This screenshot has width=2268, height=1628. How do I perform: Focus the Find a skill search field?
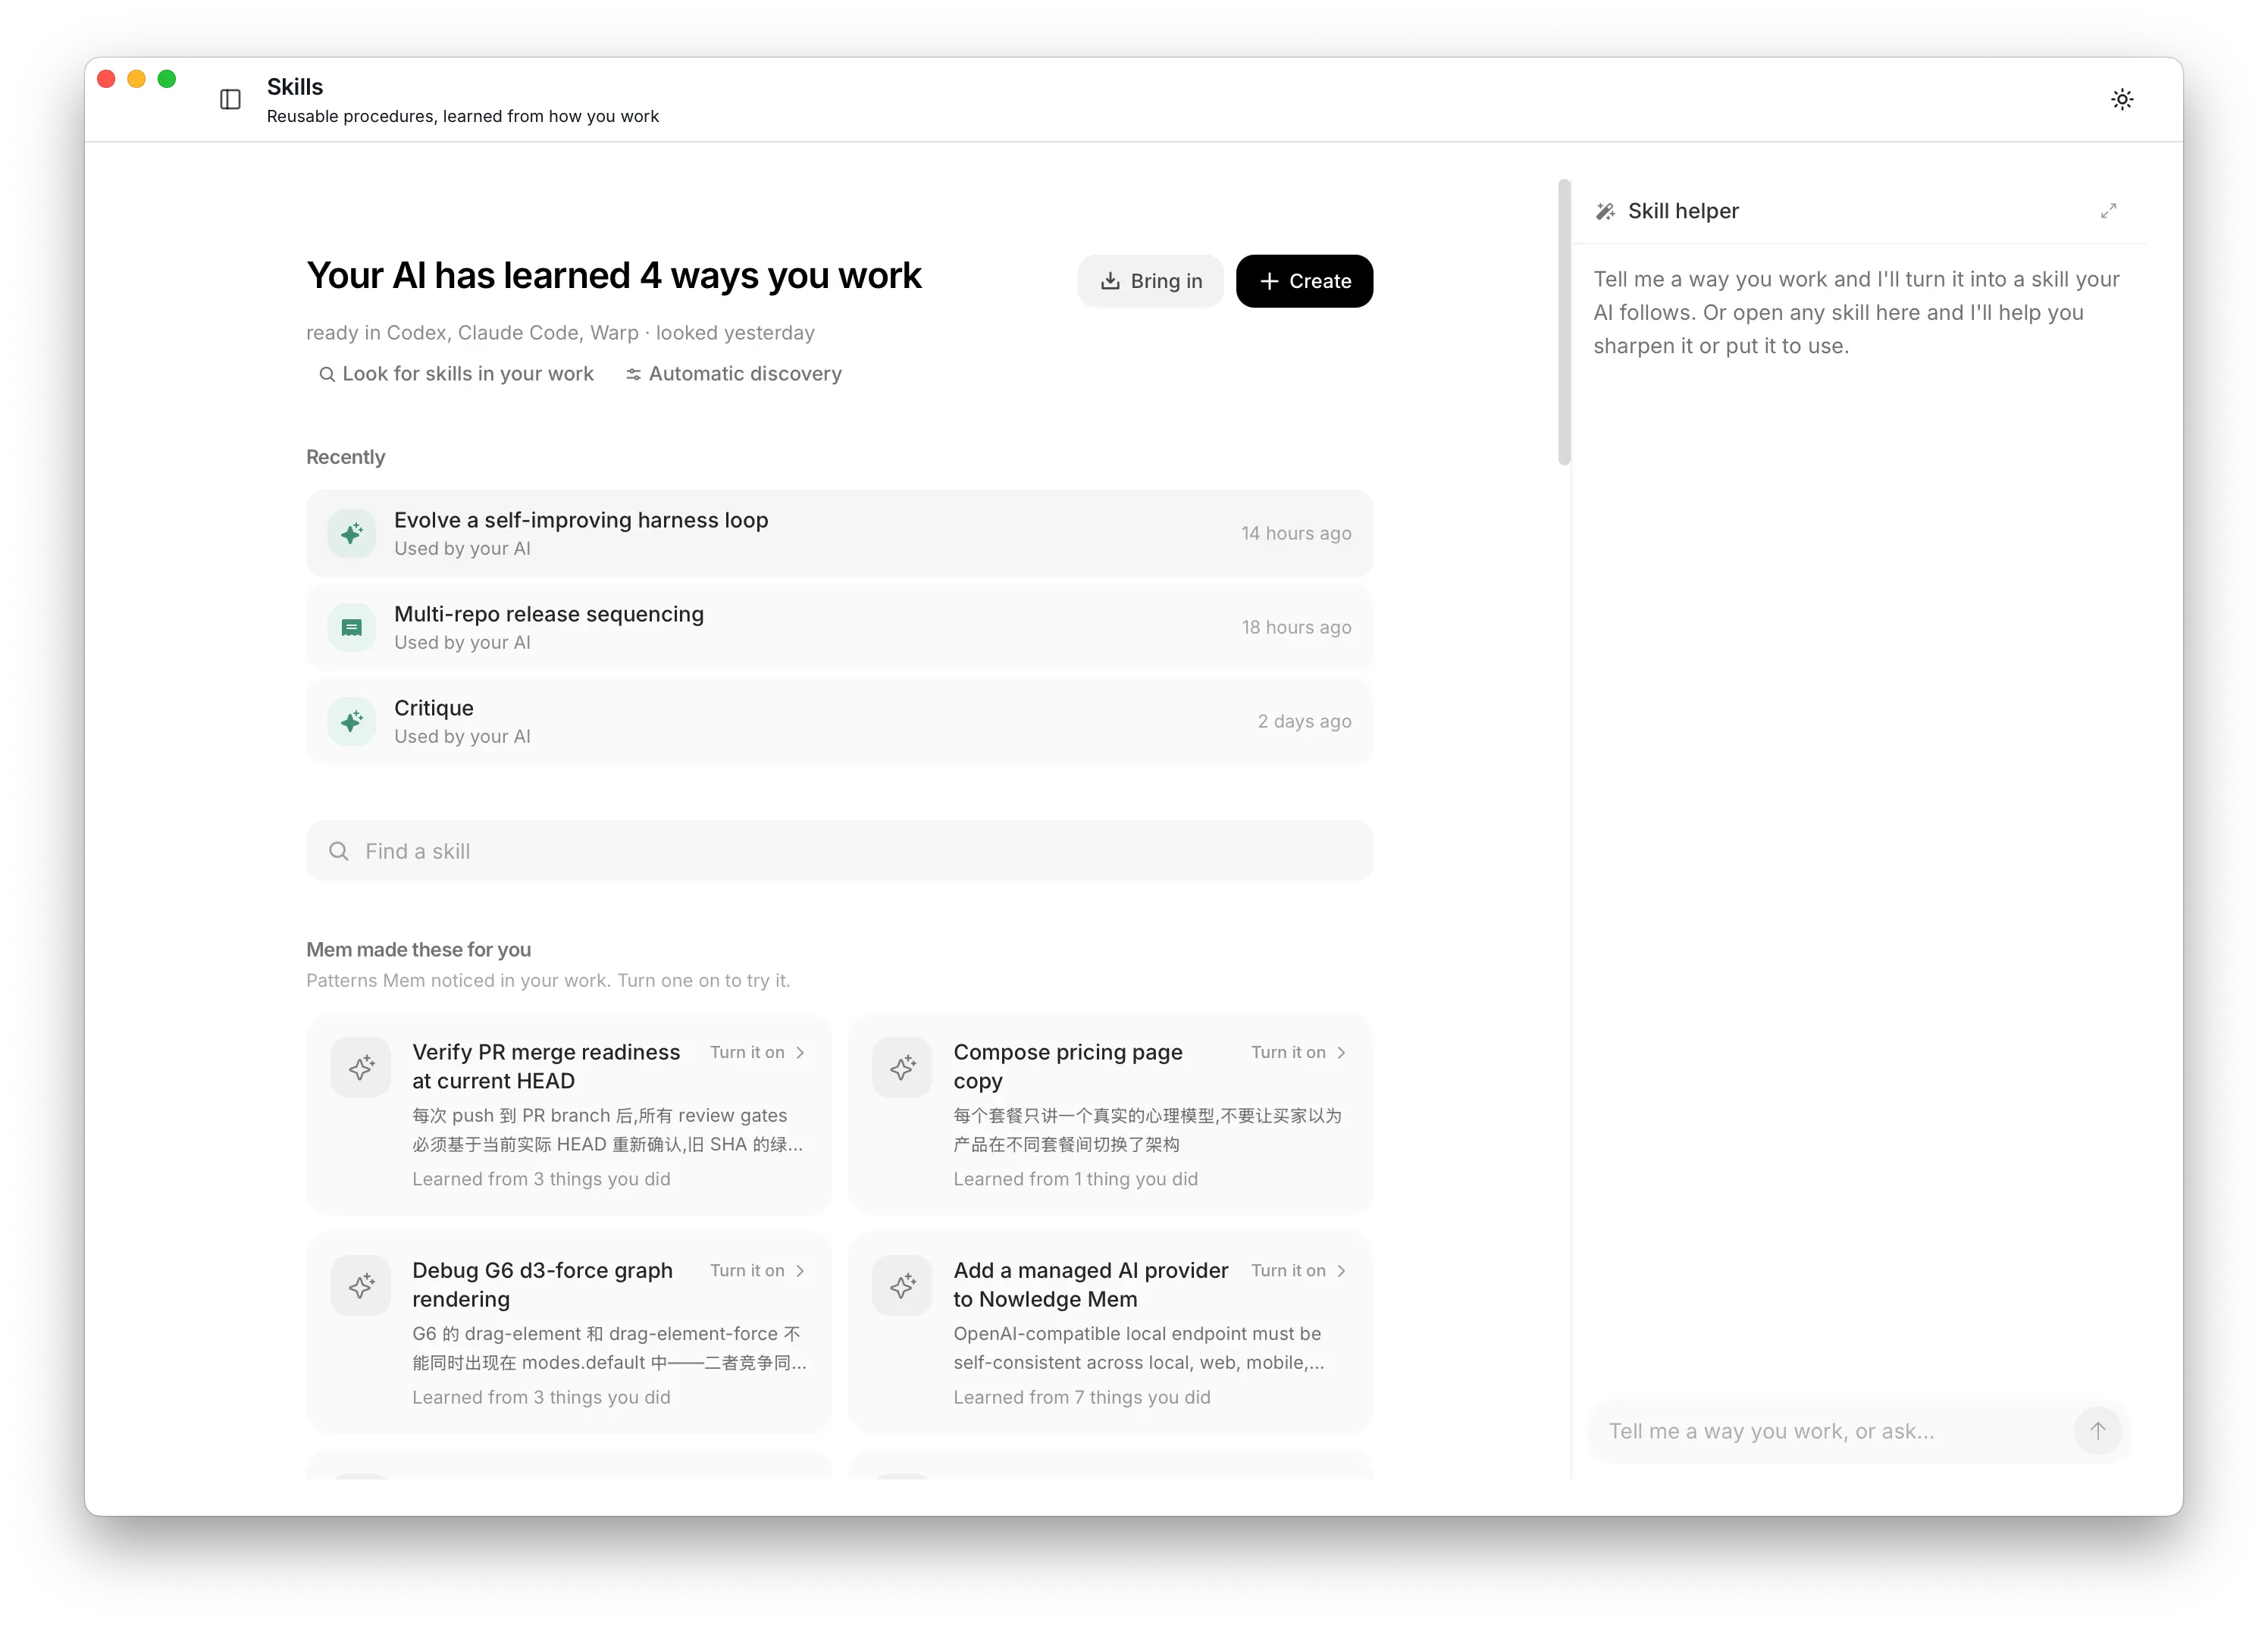[x=839, y=851]
